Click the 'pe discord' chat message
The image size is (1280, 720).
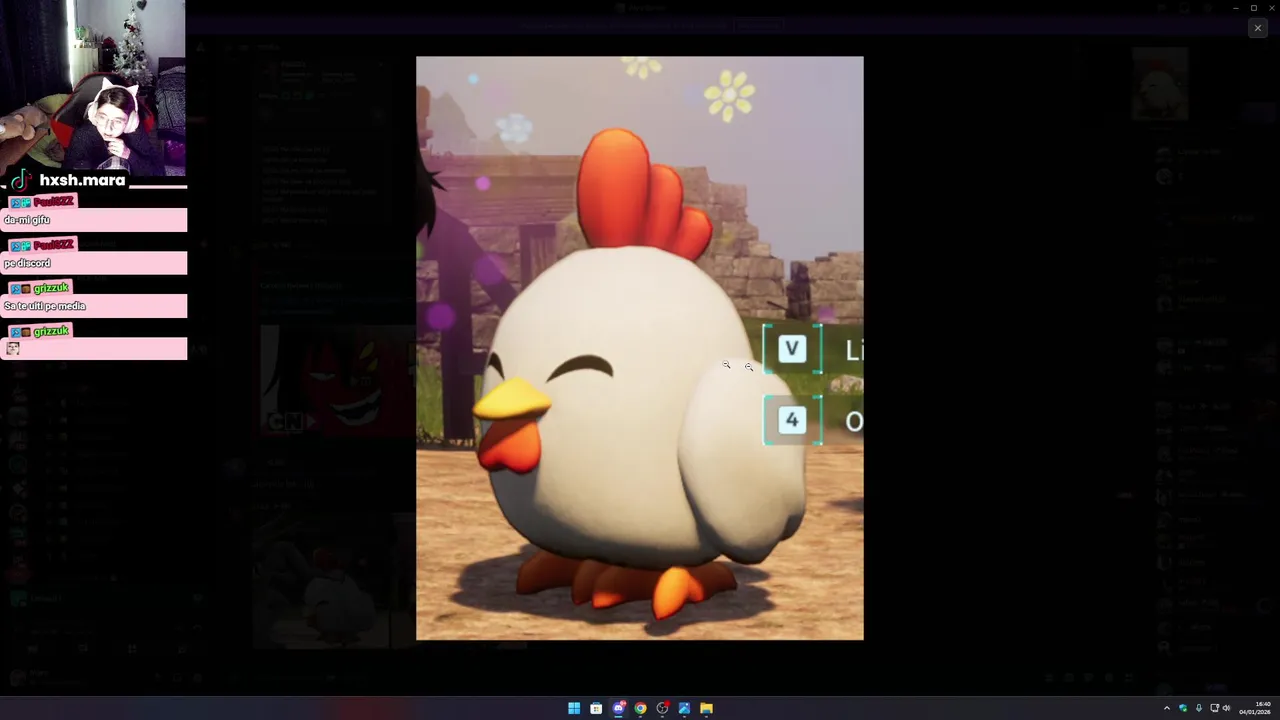coord(94,263)
